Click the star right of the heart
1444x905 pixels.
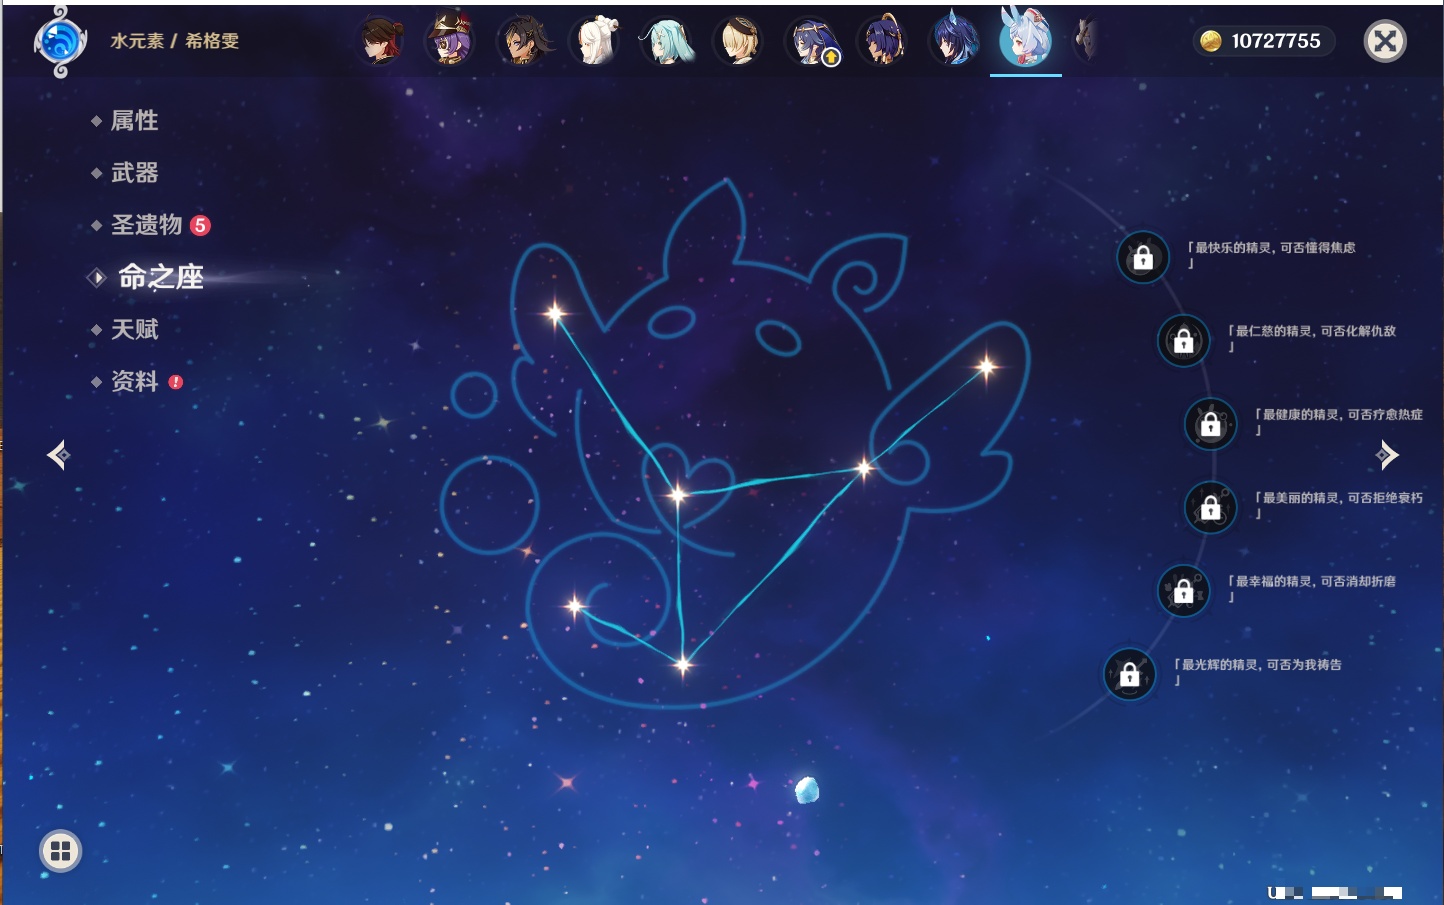pyautogui.click(x=865, y=467)
